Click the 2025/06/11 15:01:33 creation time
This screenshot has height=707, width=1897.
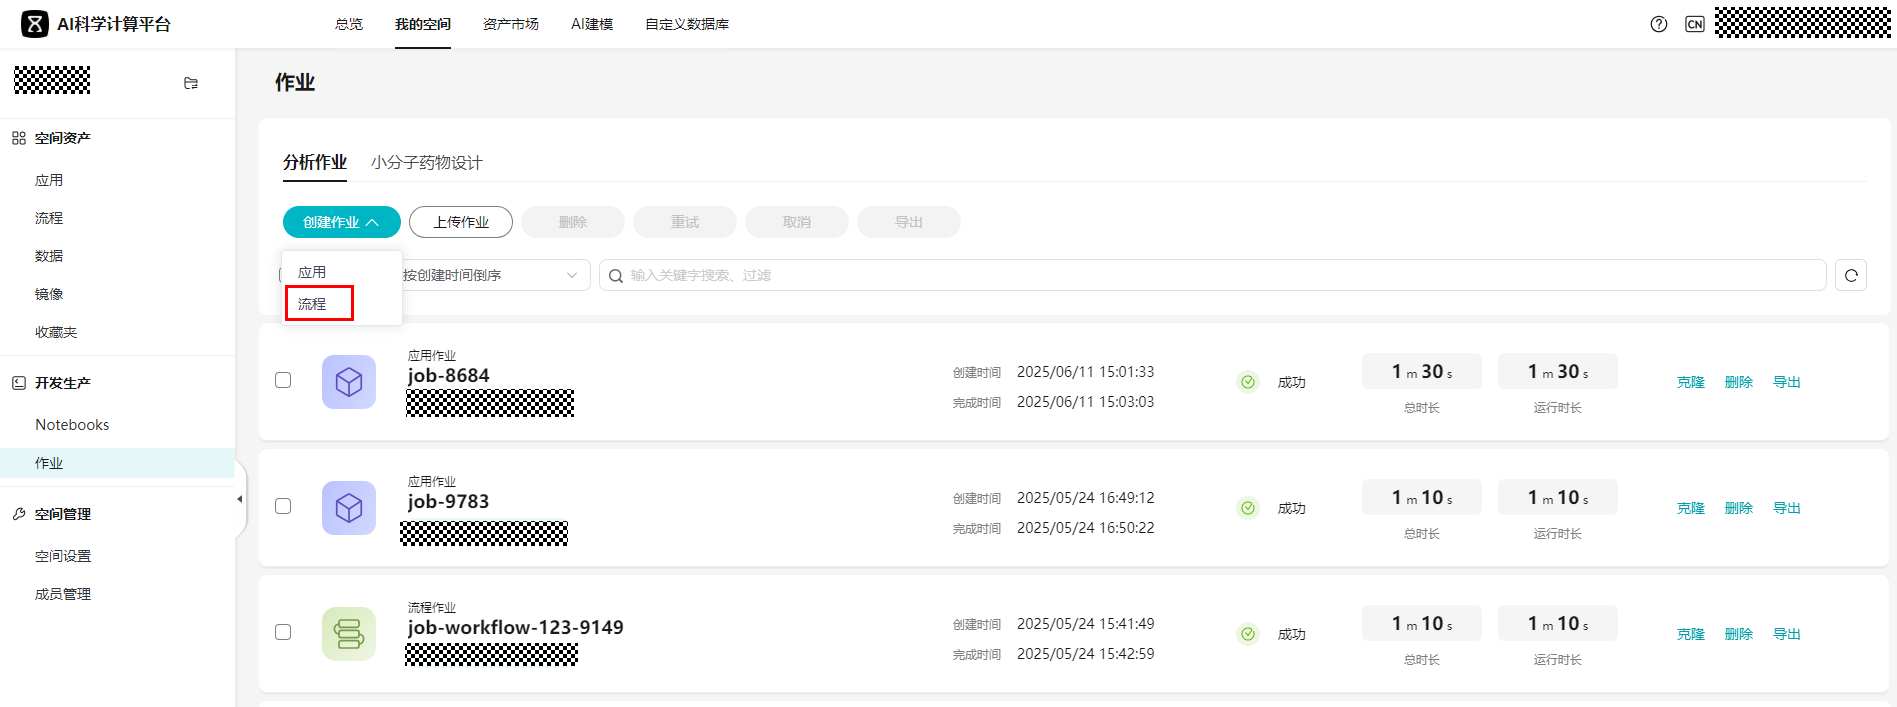click(1086, 372)
